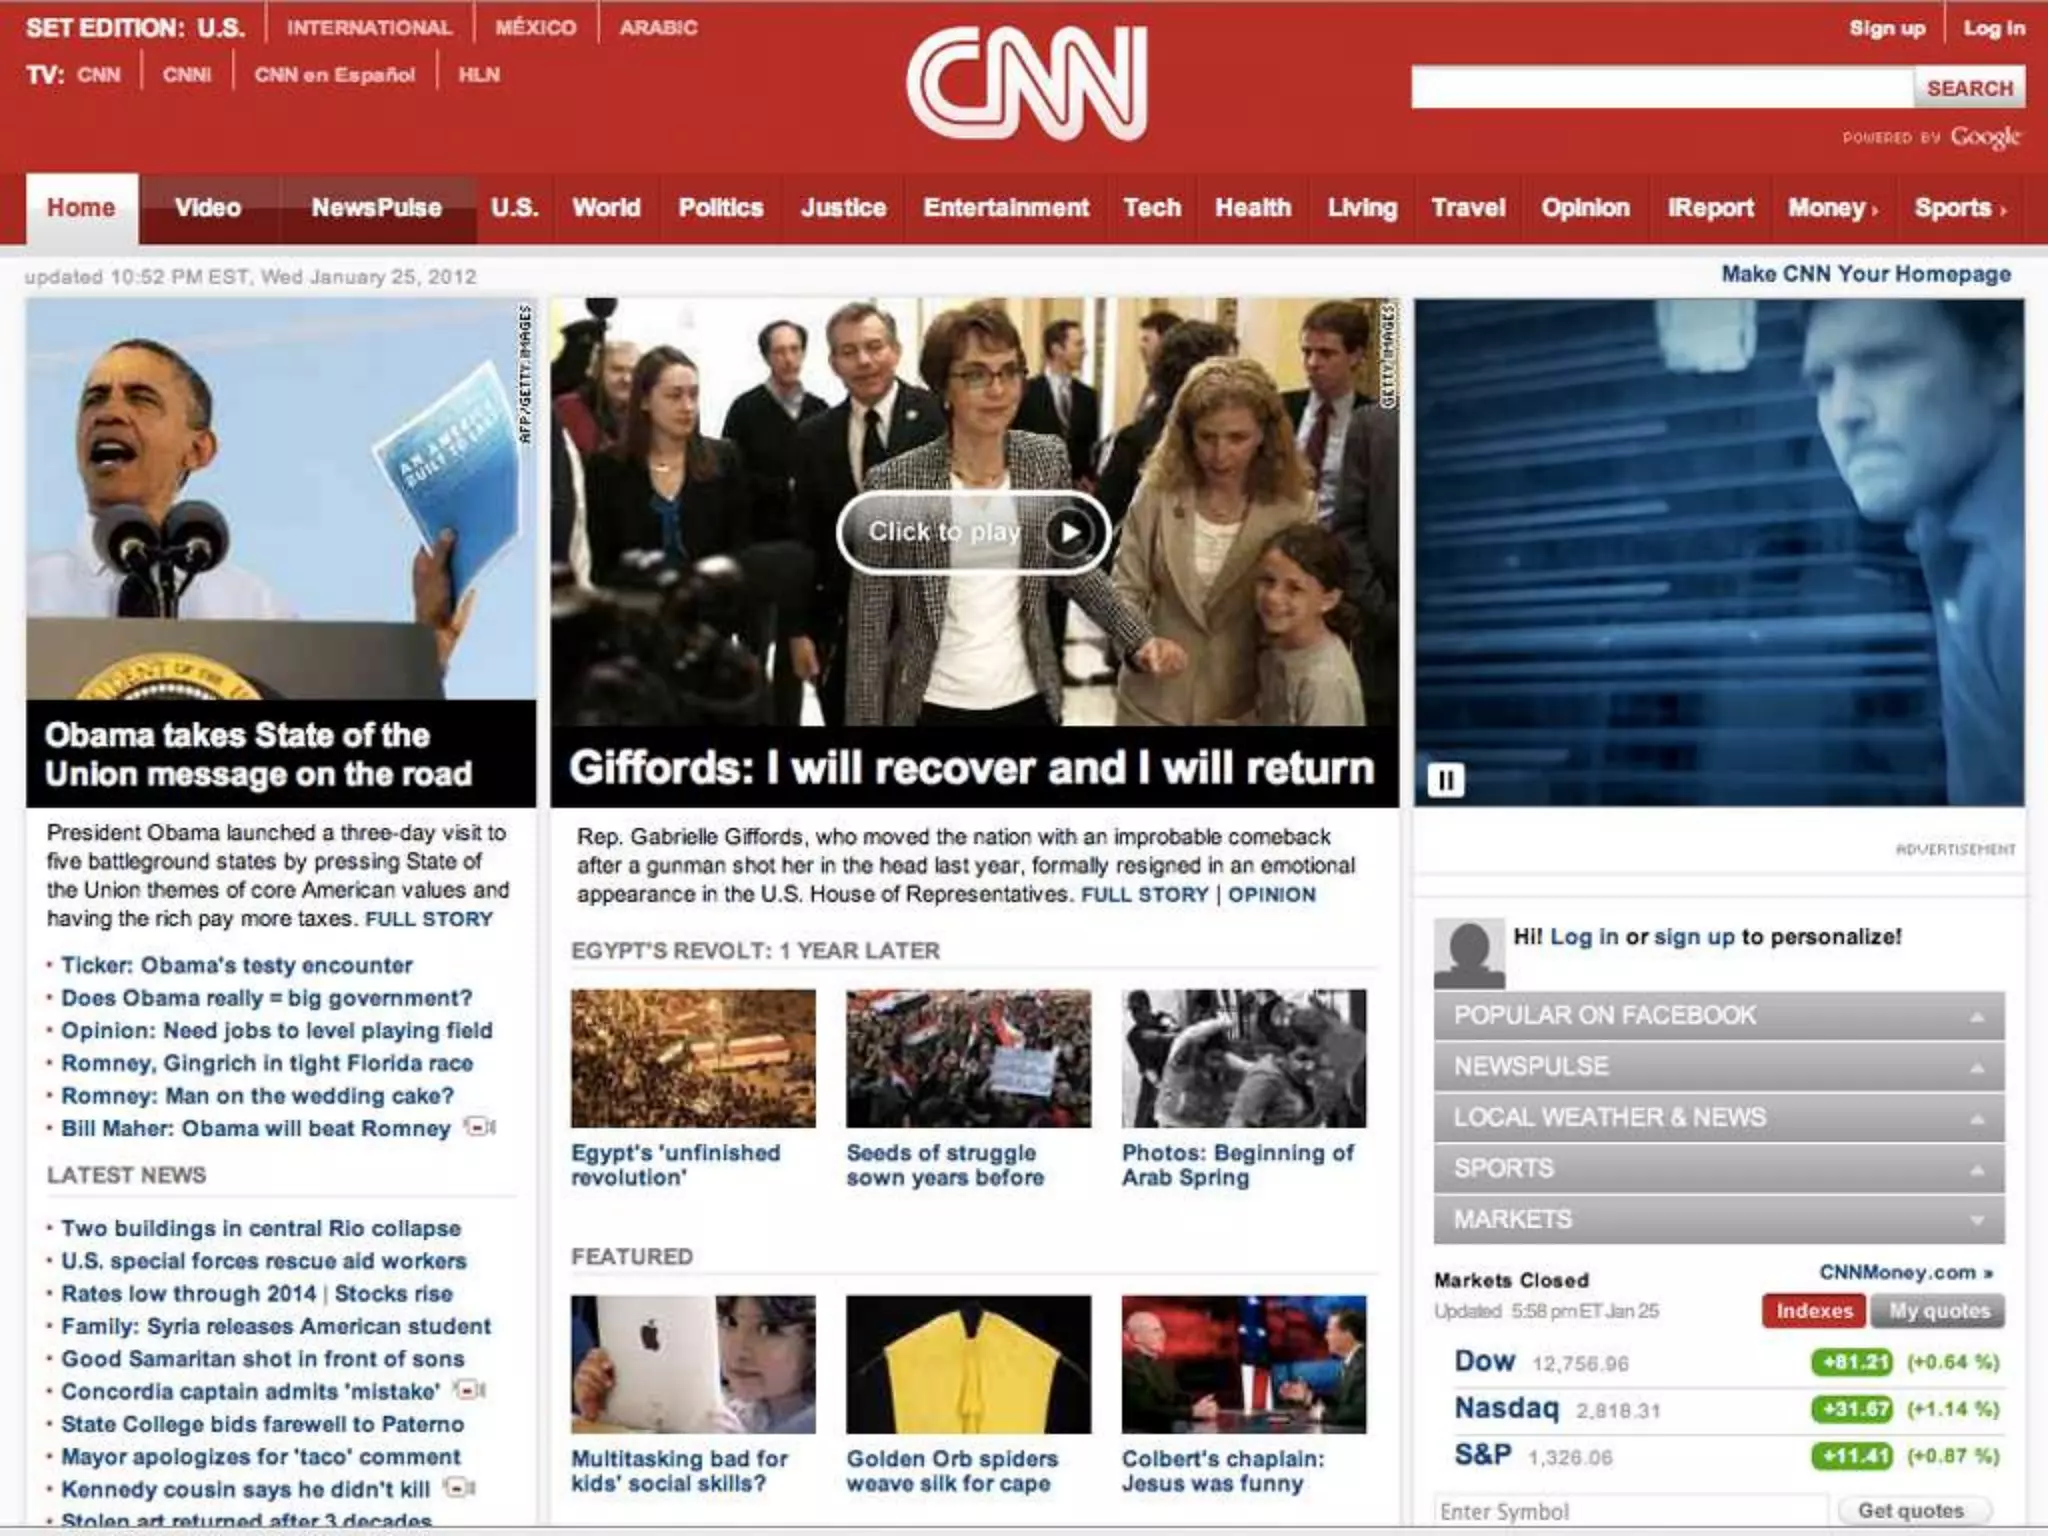Viewport: 2048px width, 1536px height.
Task: Set edition to International
Action: [x=369, y=28]
